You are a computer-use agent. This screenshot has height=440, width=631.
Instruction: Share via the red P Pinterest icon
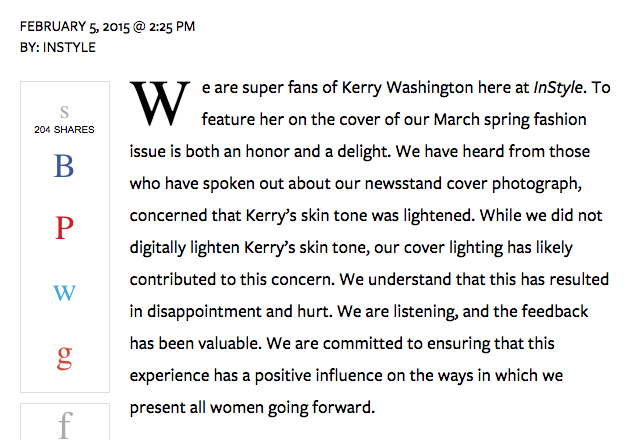(64, 228)
